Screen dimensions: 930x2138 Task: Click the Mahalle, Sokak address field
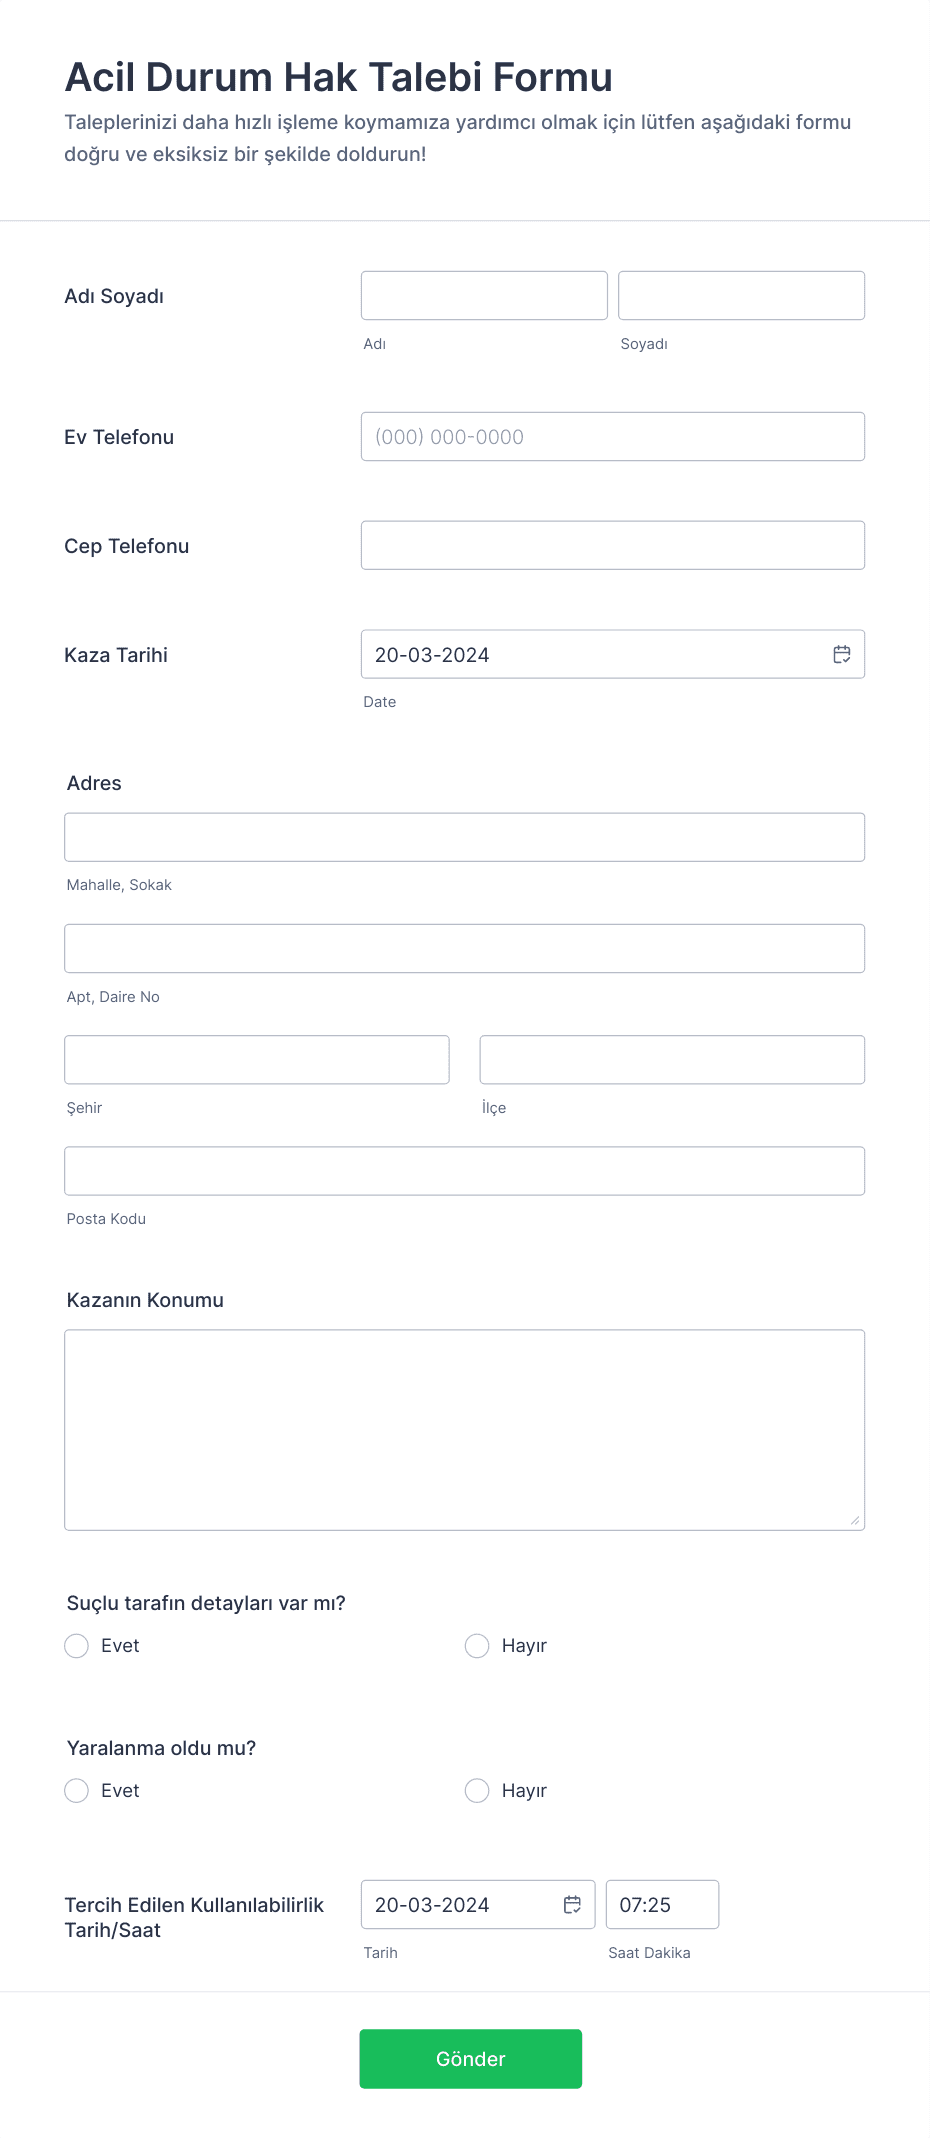point(465,837)
